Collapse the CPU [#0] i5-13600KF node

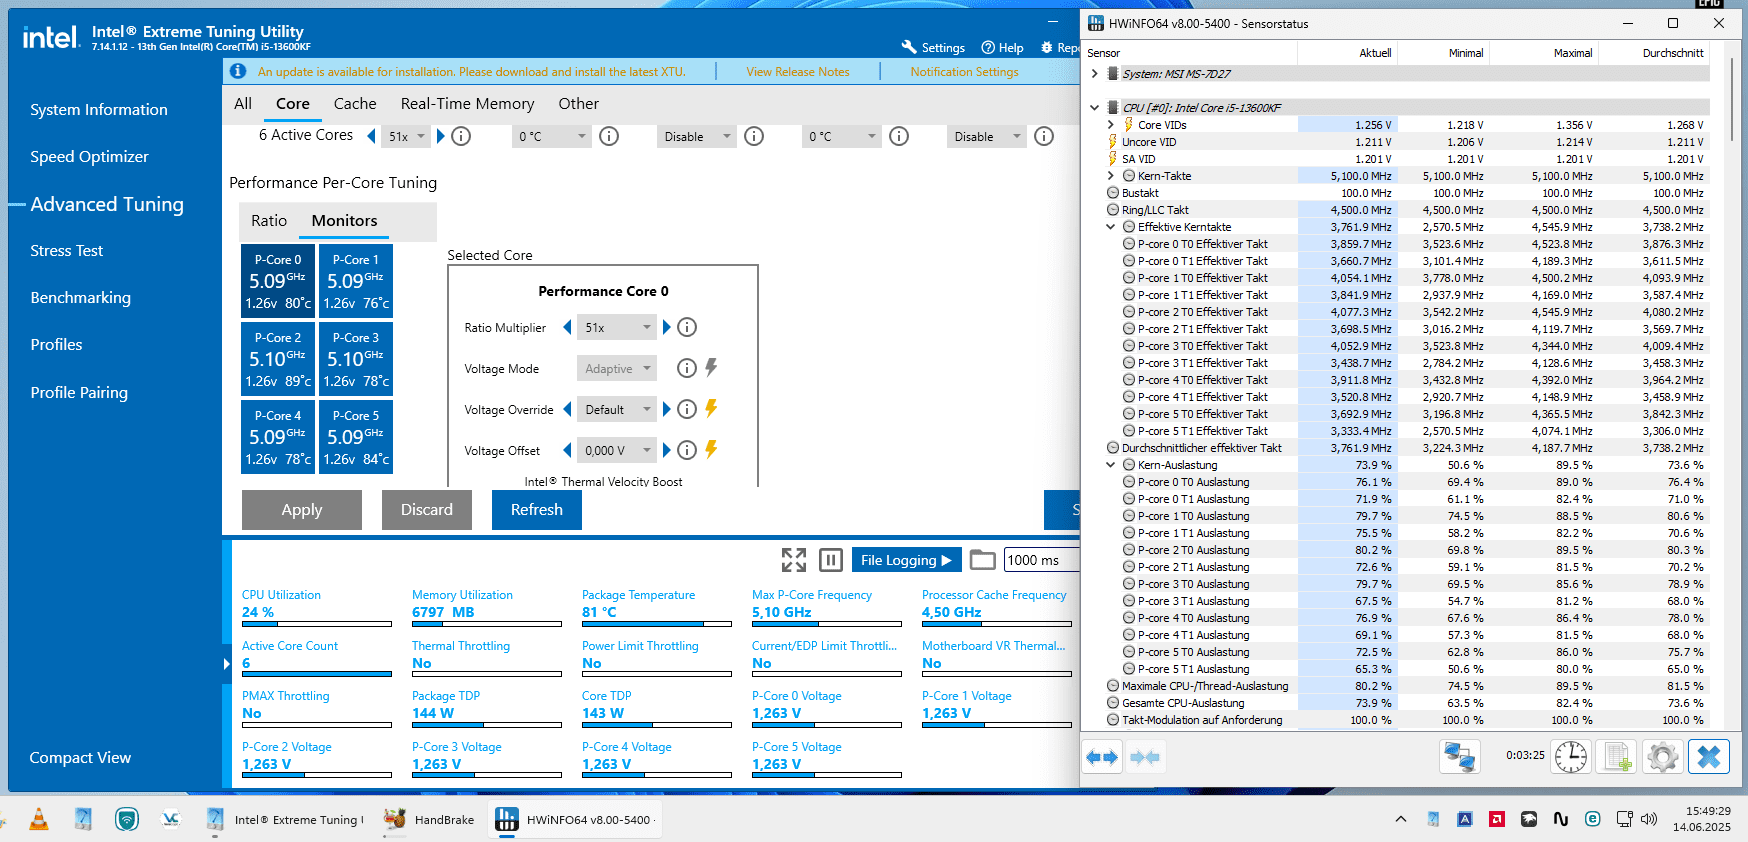(x=1094, y=107)
